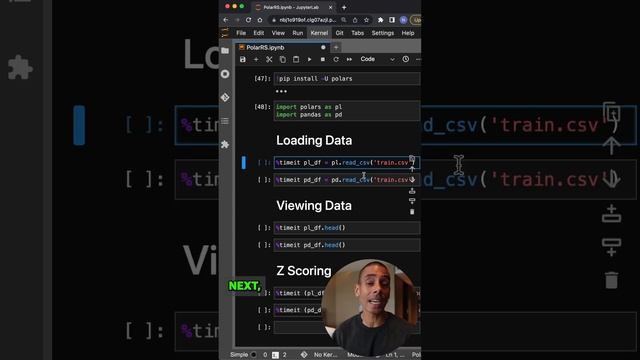Viewport: 640px width, 360px height.
Task: Open the clock icon in notebook toolbar
Action: (x=405, y=59)
